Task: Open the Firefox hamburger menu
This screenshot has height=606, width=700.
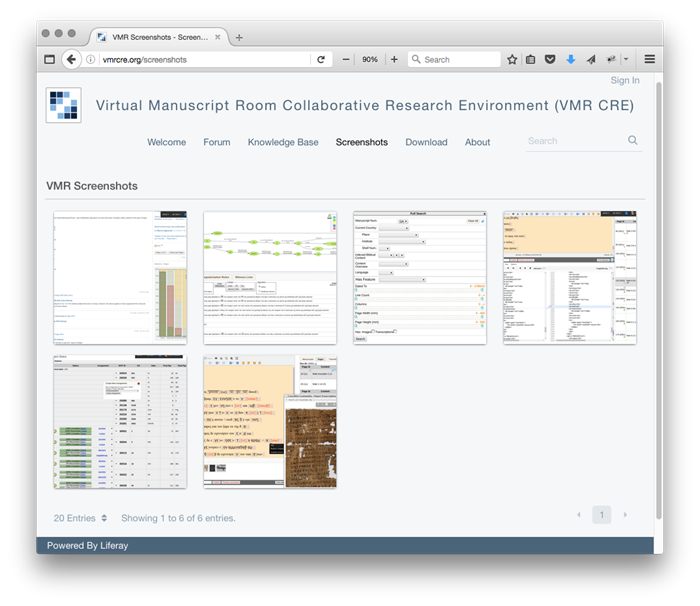Action: pyautogui.click(x=649, y=60)
